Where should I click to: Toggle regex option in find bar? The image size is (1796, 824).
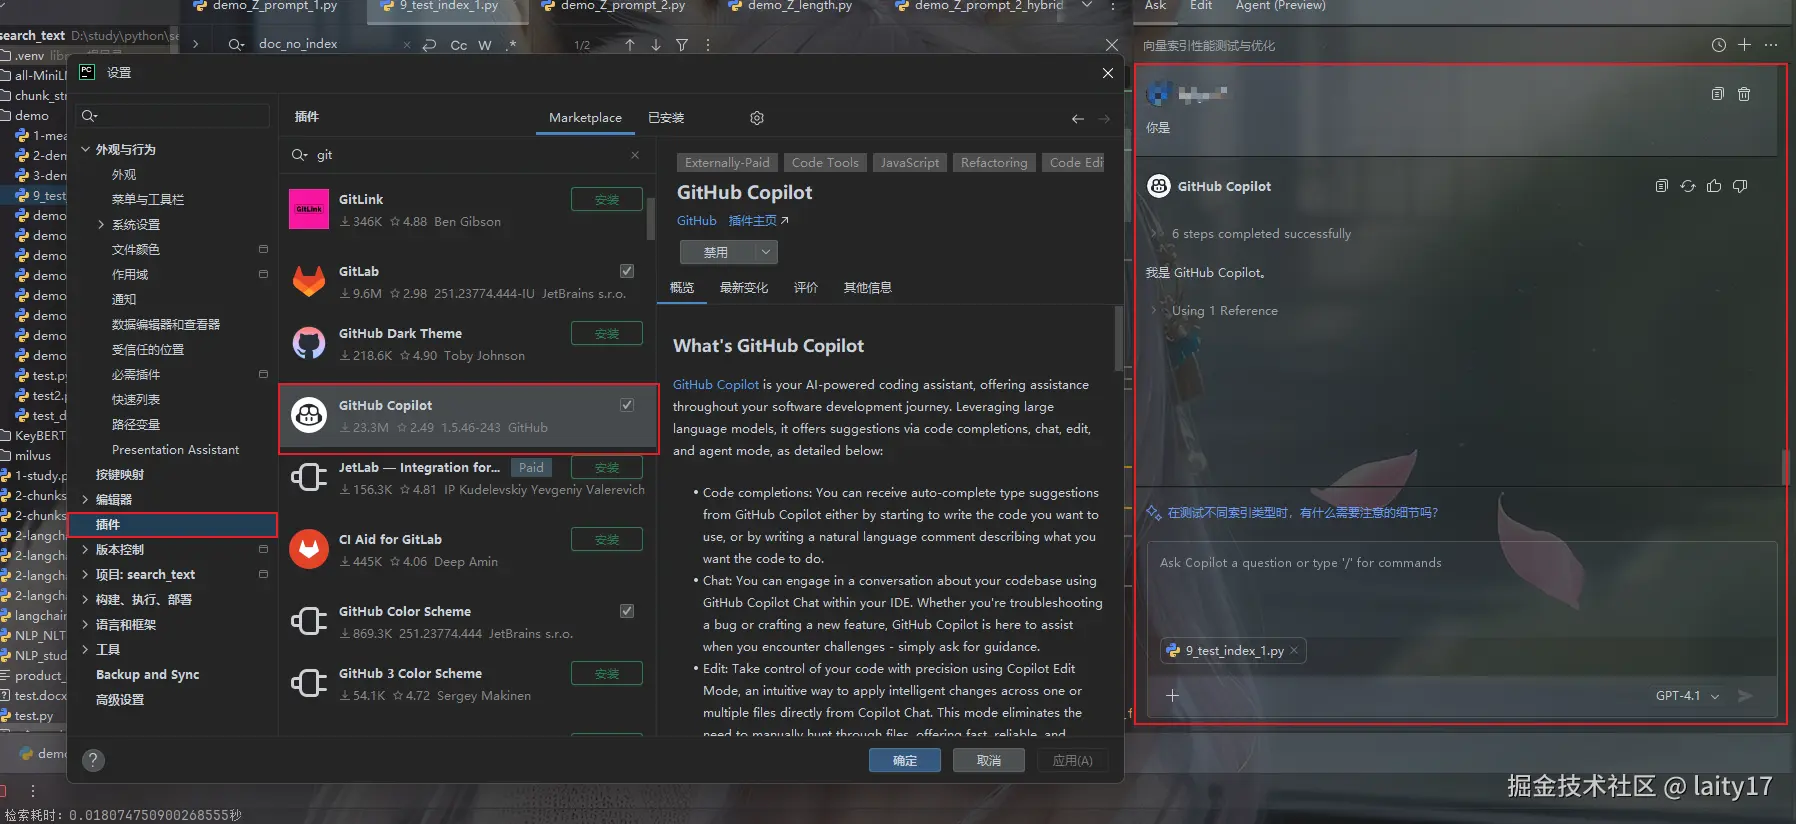[x=512, y=45]
